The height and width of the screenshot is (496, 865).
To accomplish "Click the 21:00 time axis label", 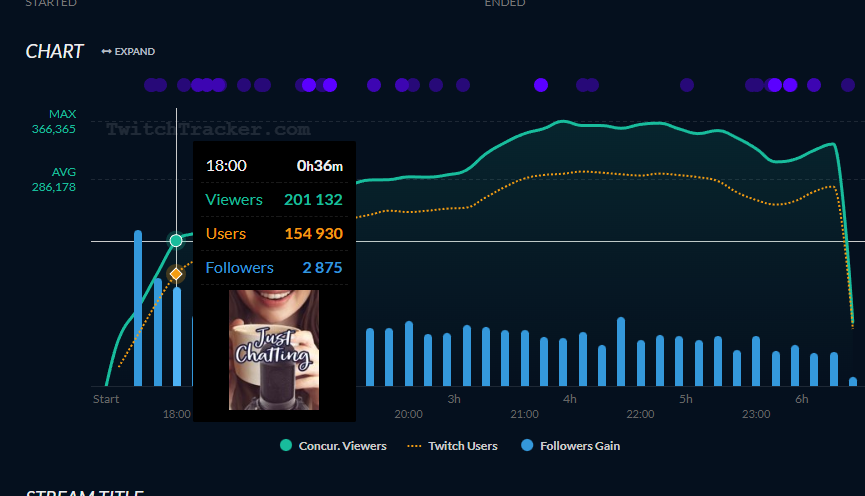I will (524, 414).
